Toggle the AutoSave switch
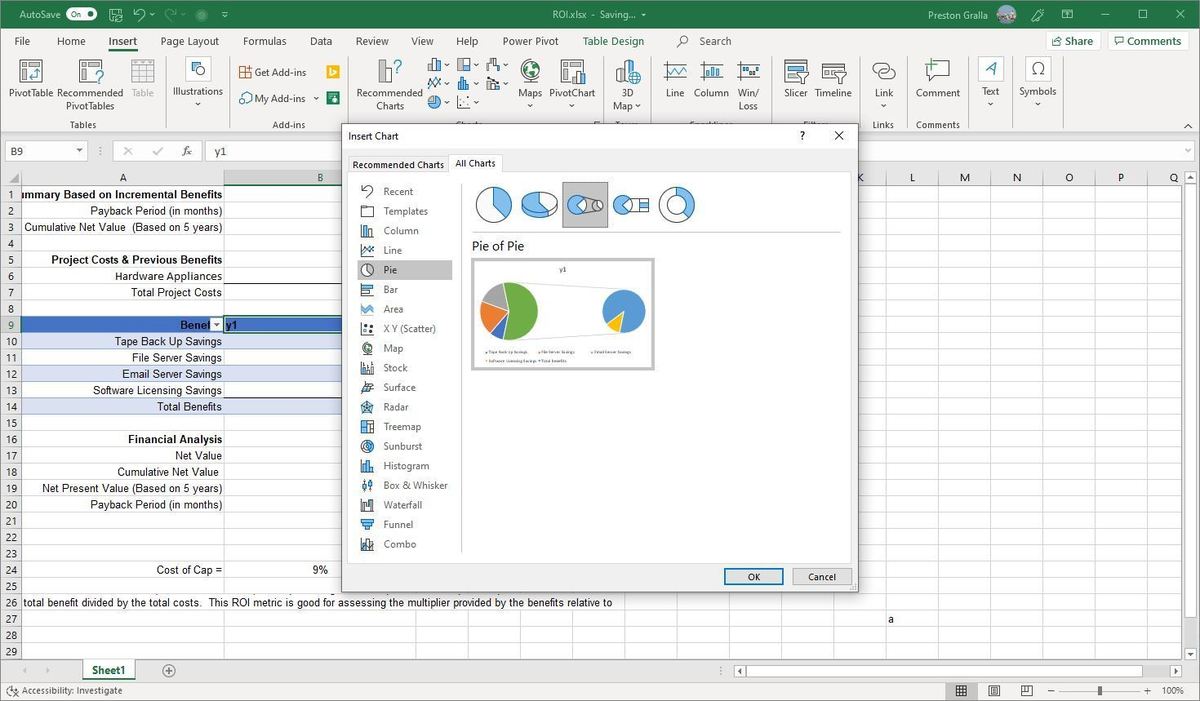This screenshot has width=1200, height=701. click(x=81, y=14)
